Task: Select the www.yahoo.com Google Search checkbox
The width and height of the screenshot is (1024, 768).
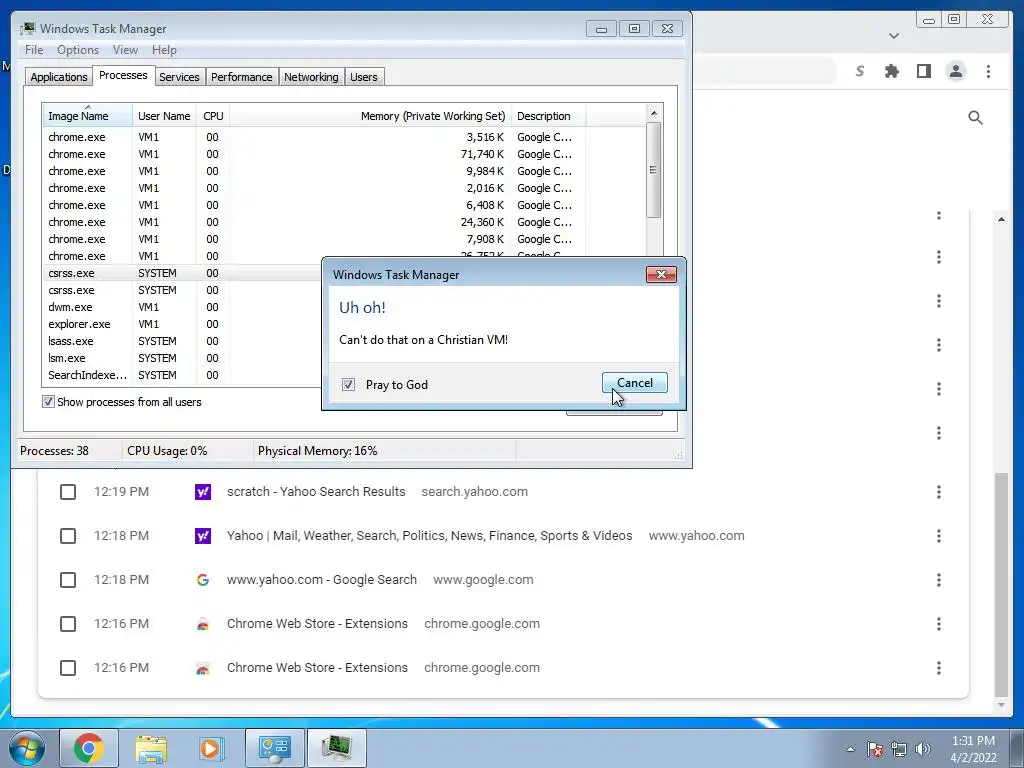Action: [68, 580]
